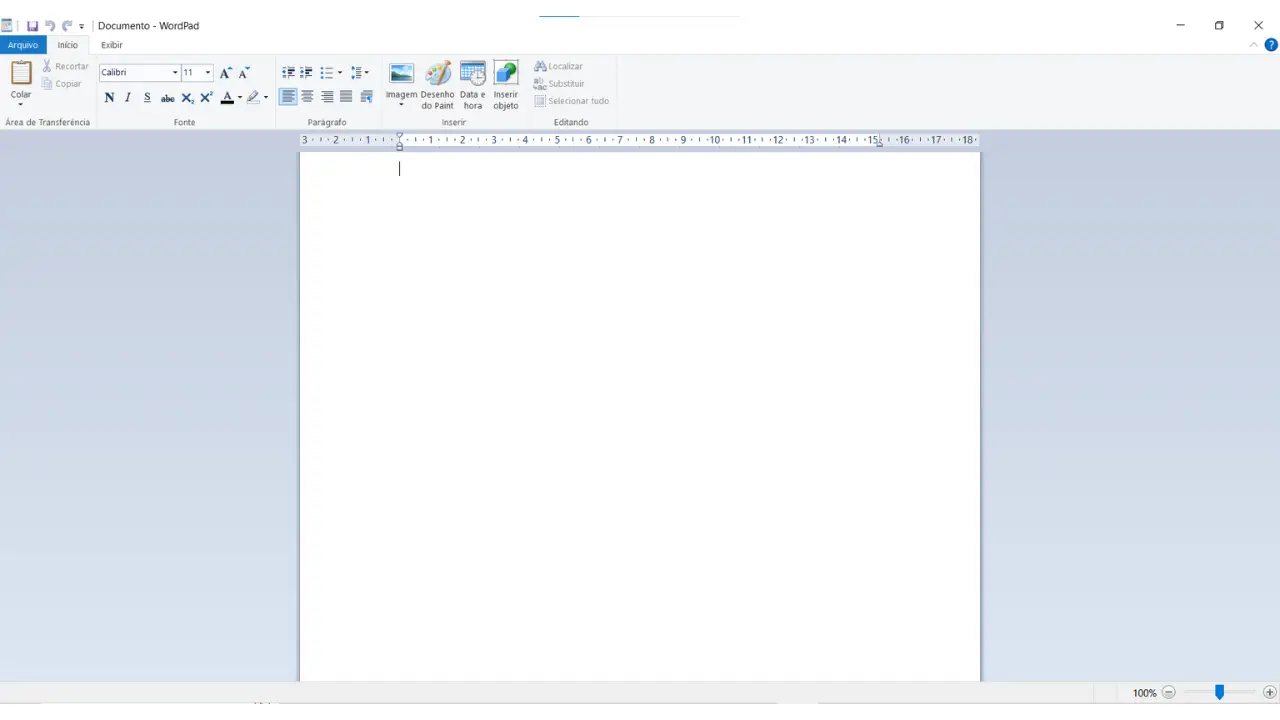Click in the blank document page
Viewport: 1280px width, 720px height.
[640, 417]
